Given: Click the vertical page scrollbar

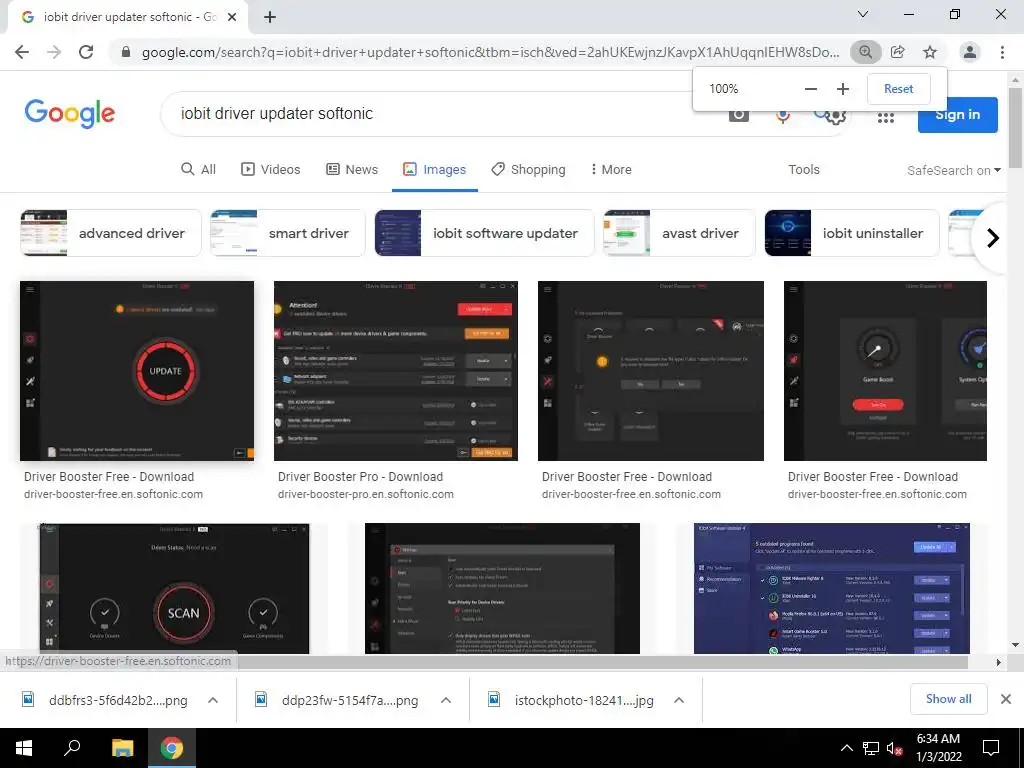Looking at the screenshot, I should 1015,127.
